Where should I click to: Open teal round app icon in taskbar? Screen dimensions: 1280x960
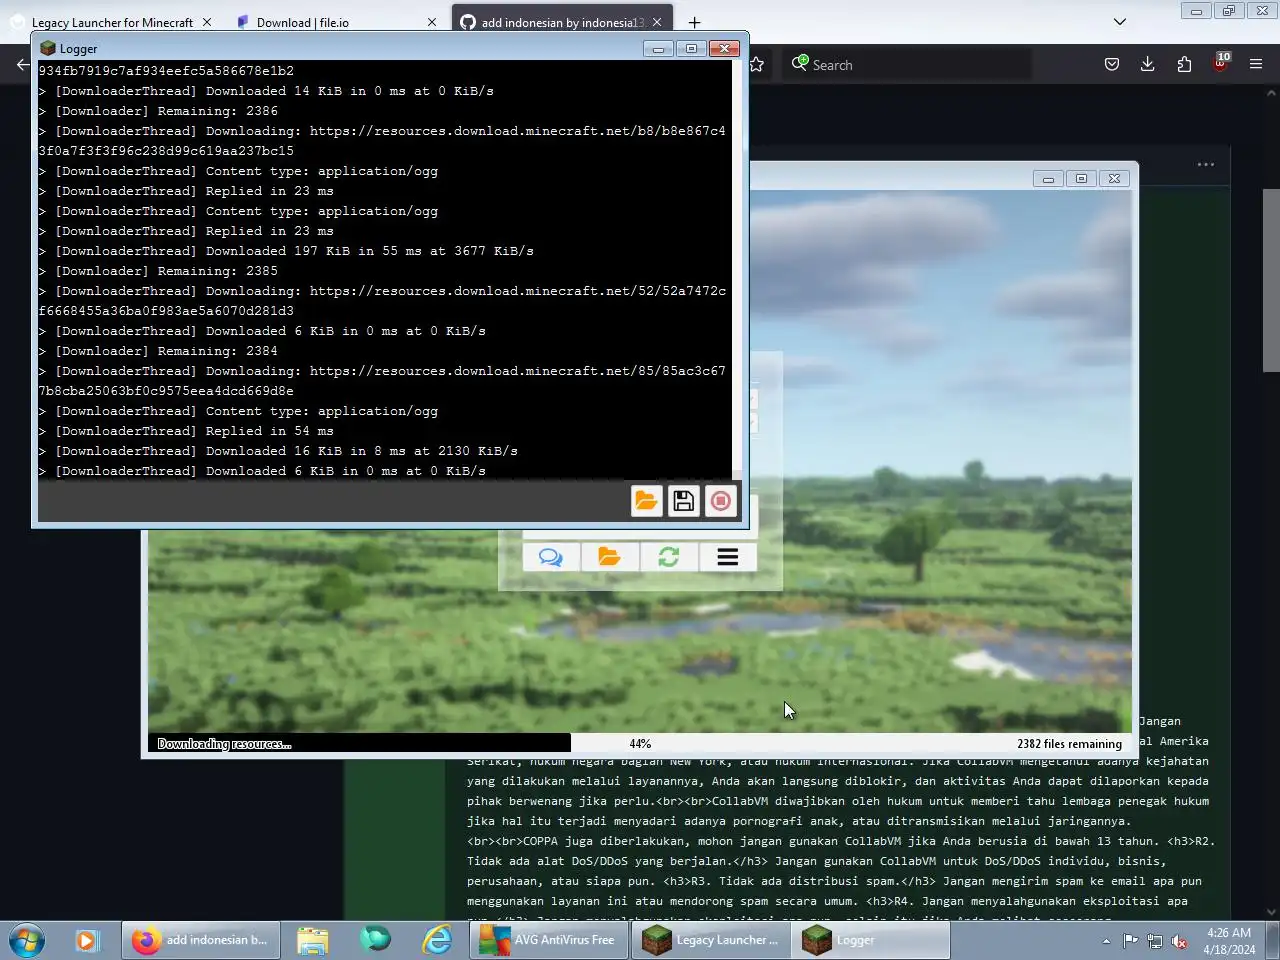[x=375, y=940]
